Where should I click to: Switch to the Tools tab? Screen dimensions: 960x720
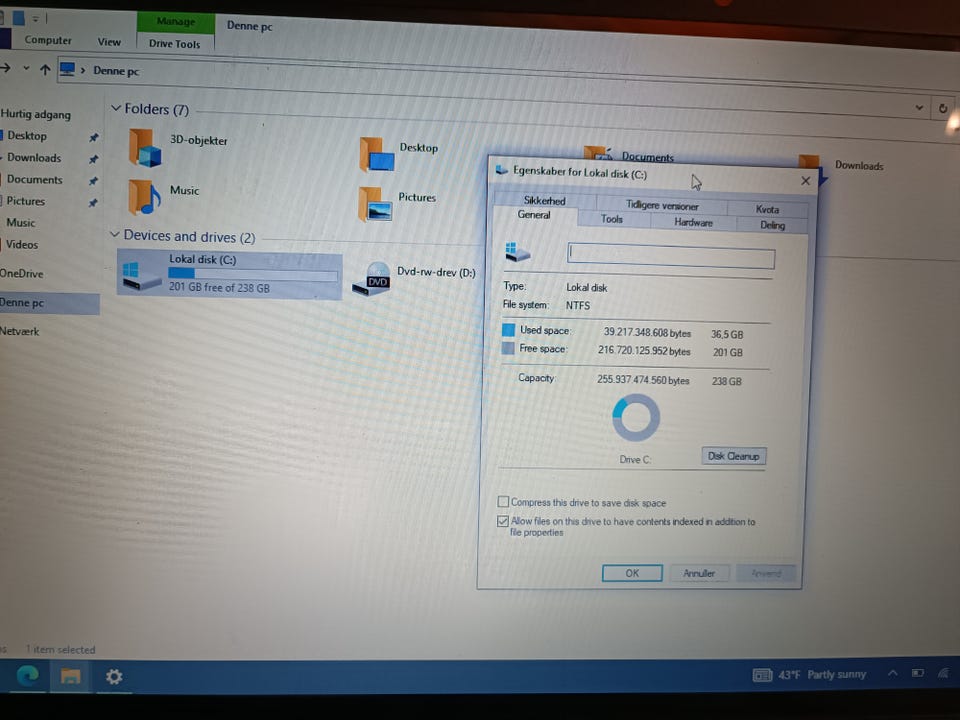point(612,219)
